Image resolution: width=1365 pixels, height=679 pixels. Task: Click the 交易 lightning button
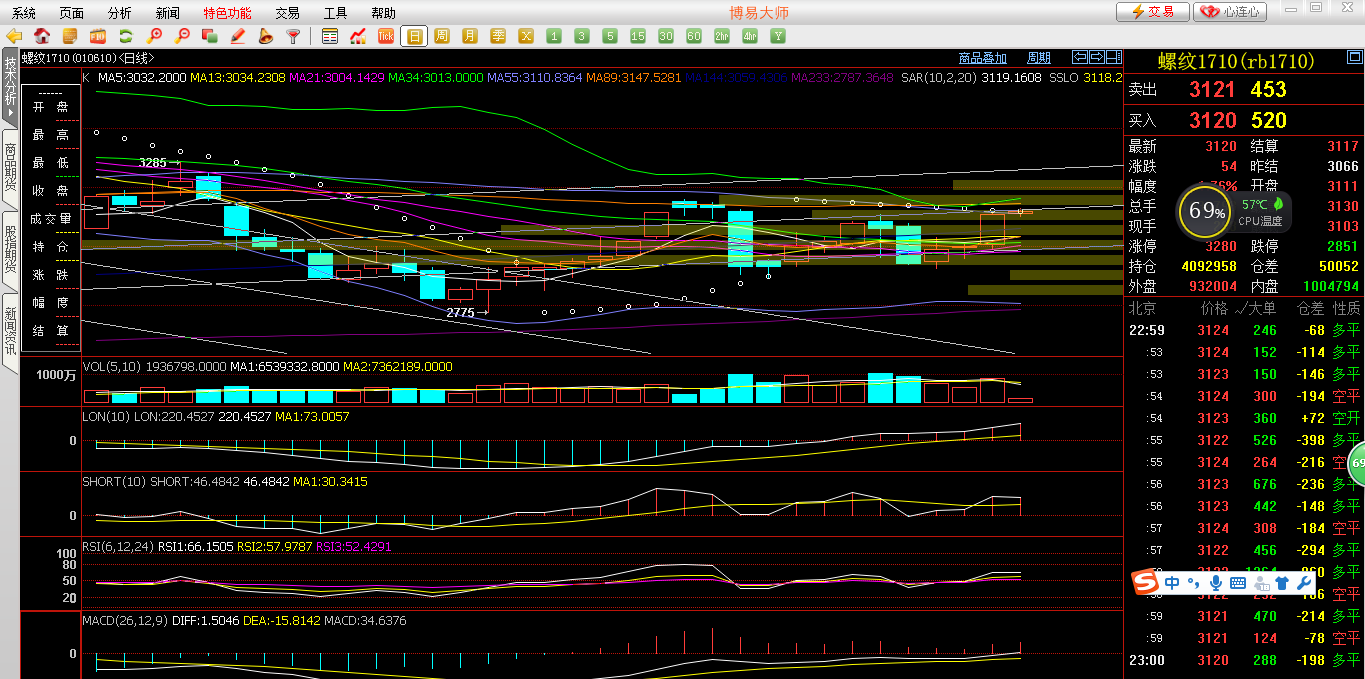click(1152, 12)
